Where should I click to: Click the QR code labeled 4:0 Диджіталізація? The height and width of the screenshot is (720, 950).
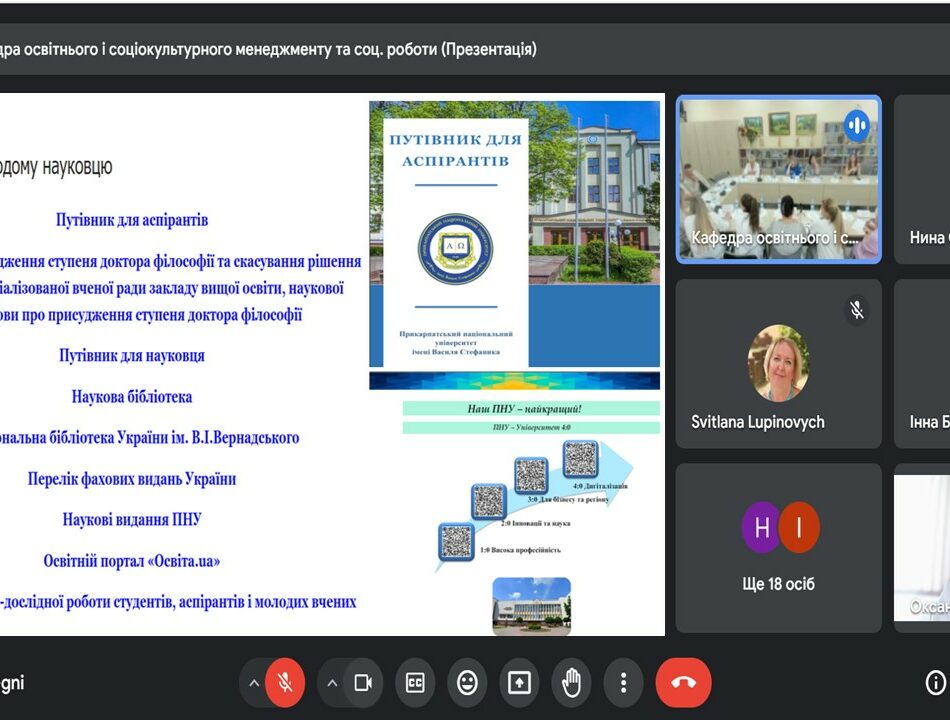pyautogui.click(x=580, y=459)
